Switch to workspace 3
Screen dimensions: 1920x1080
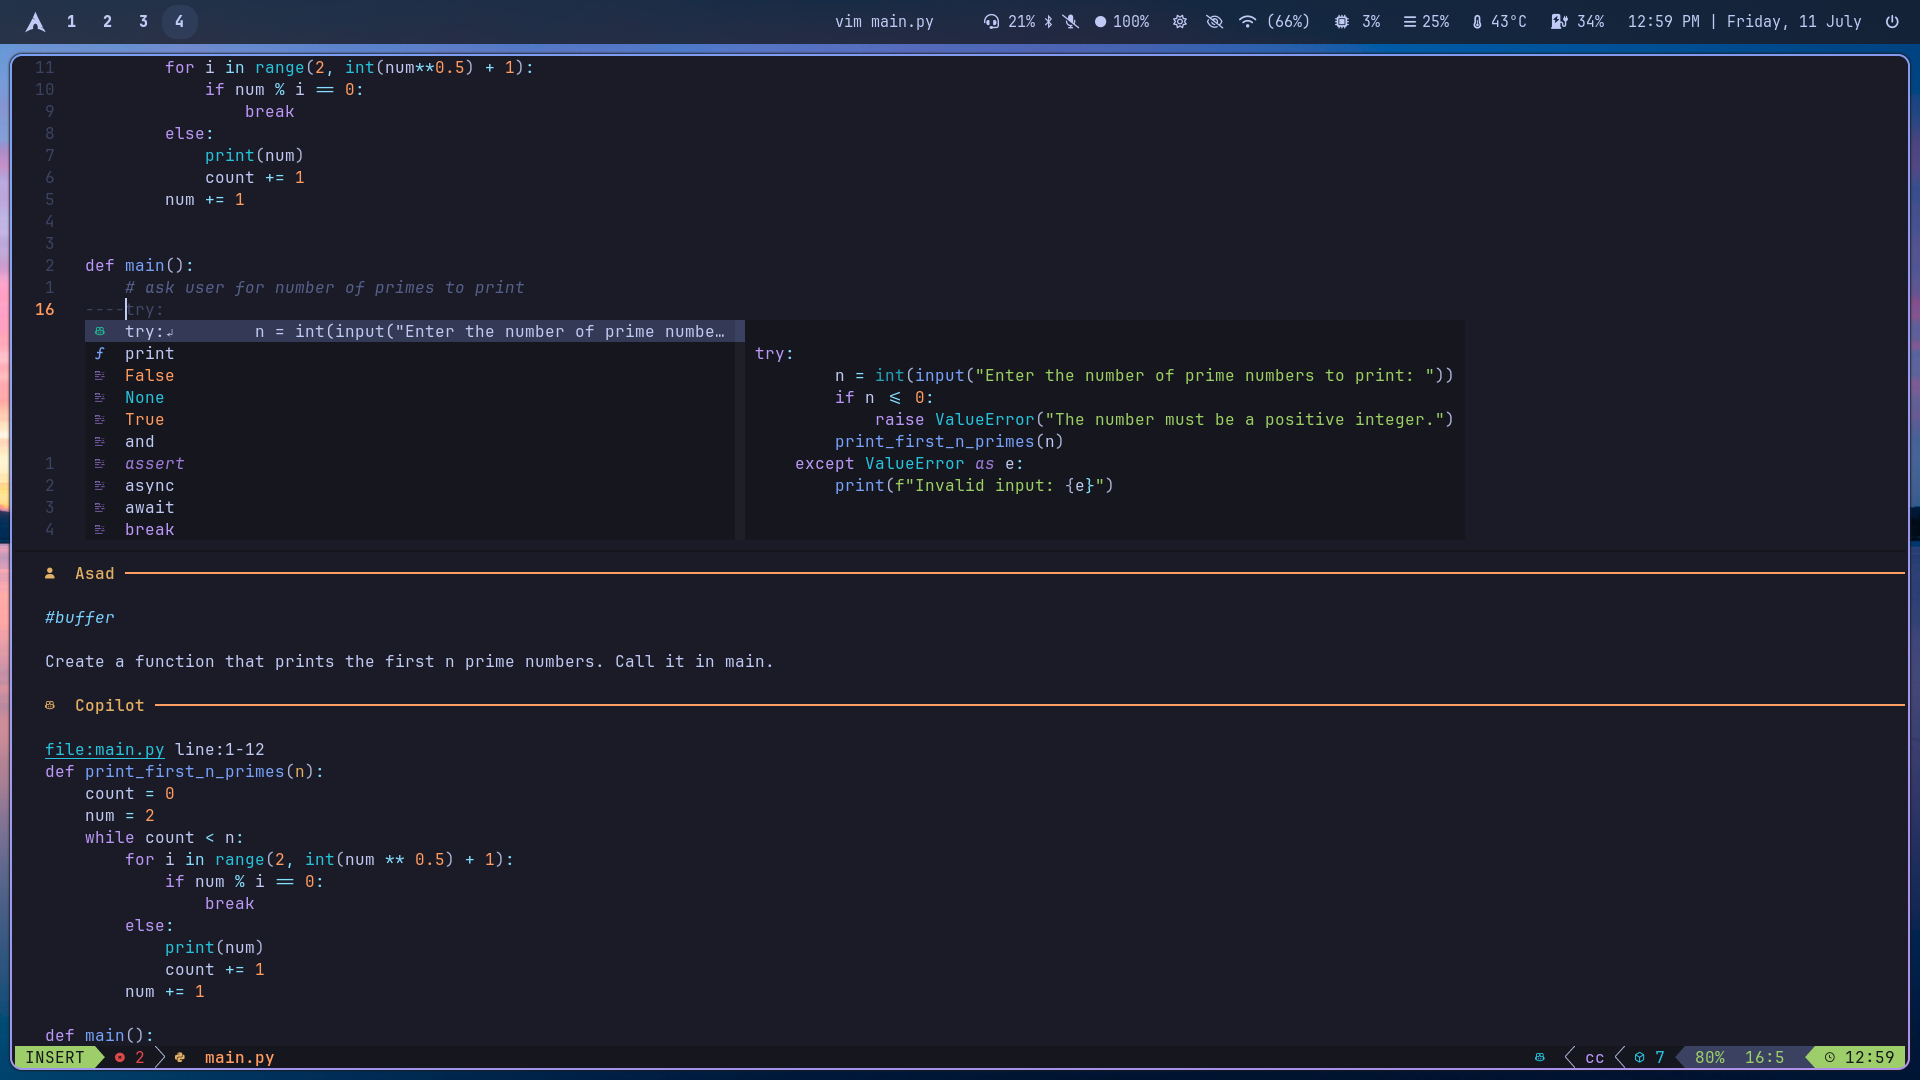143,21
